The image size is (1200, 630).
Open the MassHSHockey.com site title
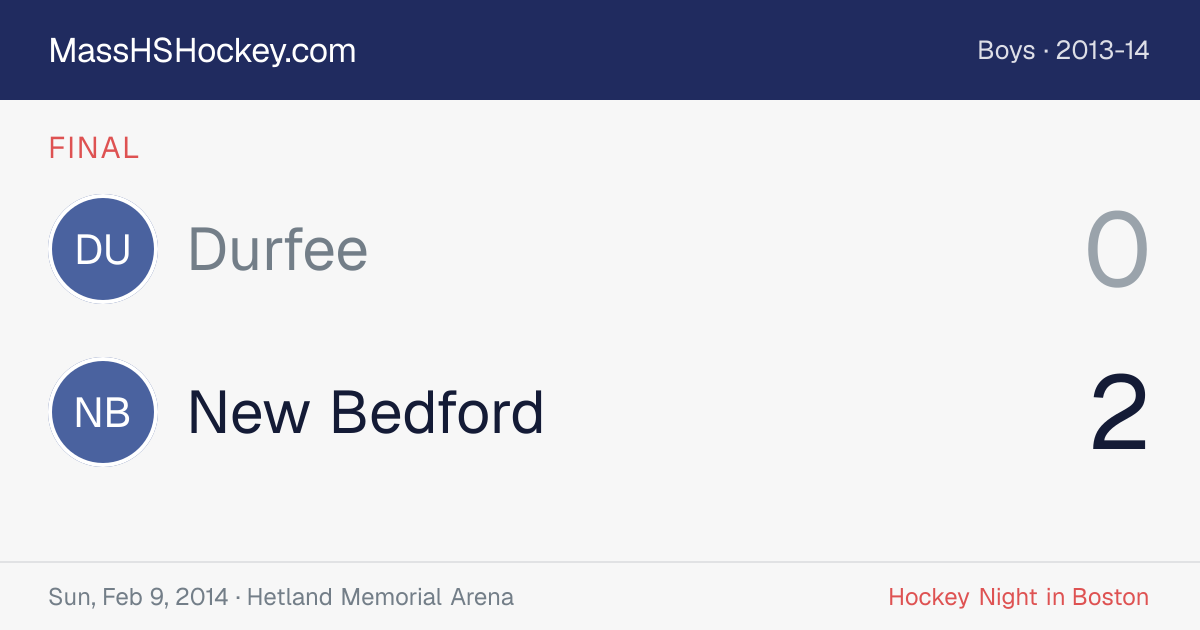(202, 51)
